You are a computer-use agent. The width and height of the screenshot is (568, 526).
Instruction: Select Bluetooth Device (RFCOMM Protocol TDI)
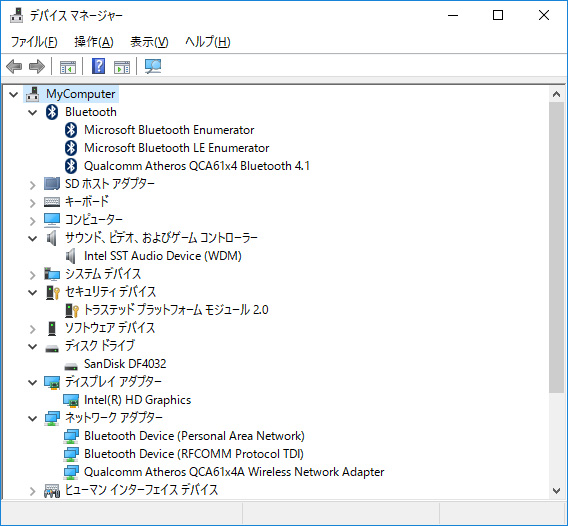click(x=194, y=454)
